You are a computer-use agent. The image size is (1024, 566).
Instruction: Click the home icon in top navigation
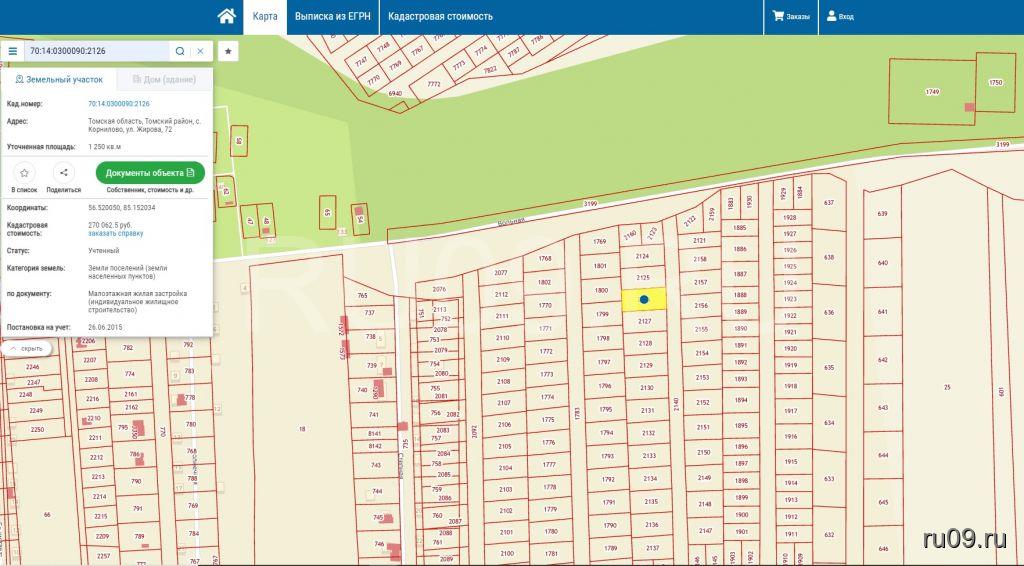click(227, 16)
